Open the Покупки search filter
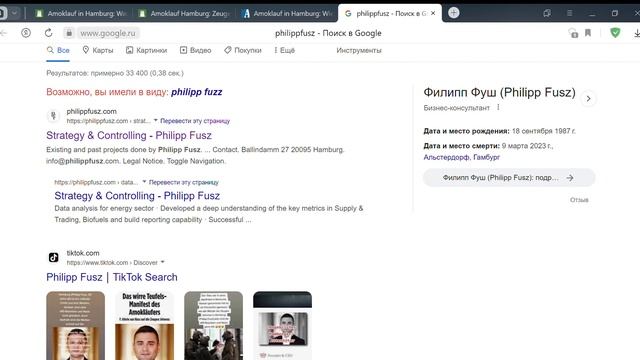Image resolution: width=640 pixels, height=360 pixels. point(242,50)
